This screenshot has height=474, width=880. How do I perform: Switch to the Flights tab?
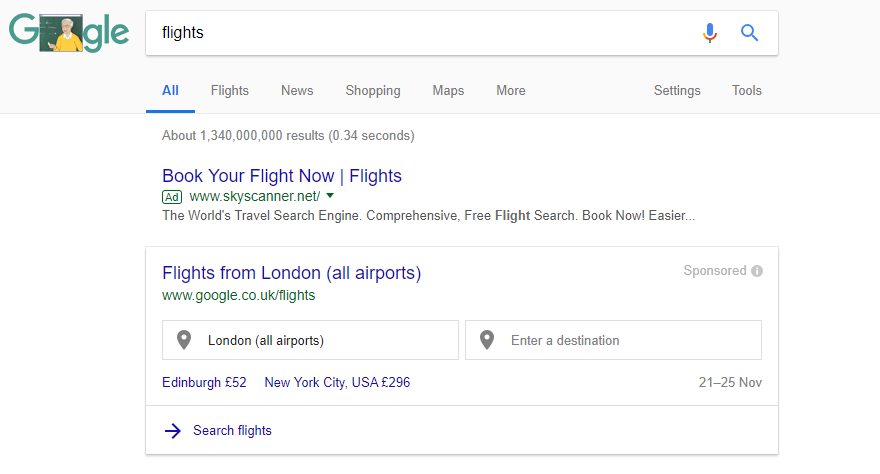(230, 91)
